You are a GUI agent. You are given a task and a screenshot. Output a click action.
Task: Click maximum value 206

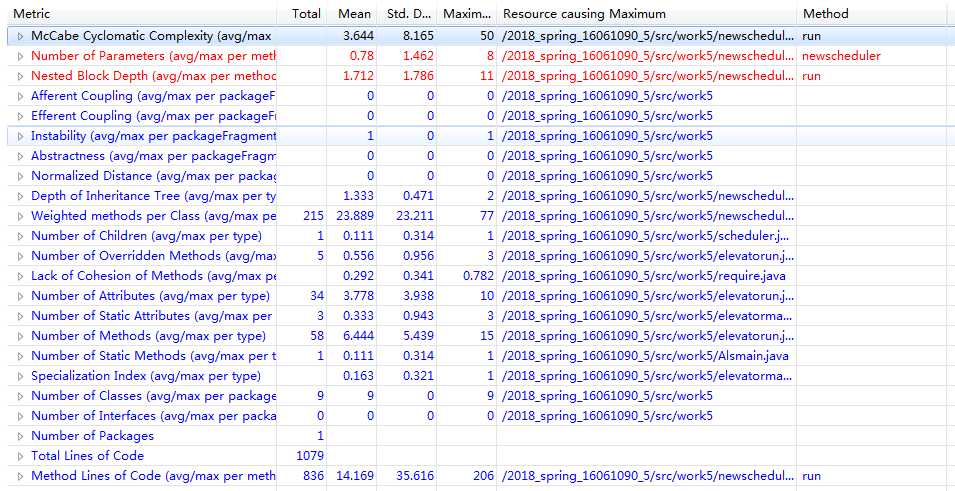pos(484,476)
